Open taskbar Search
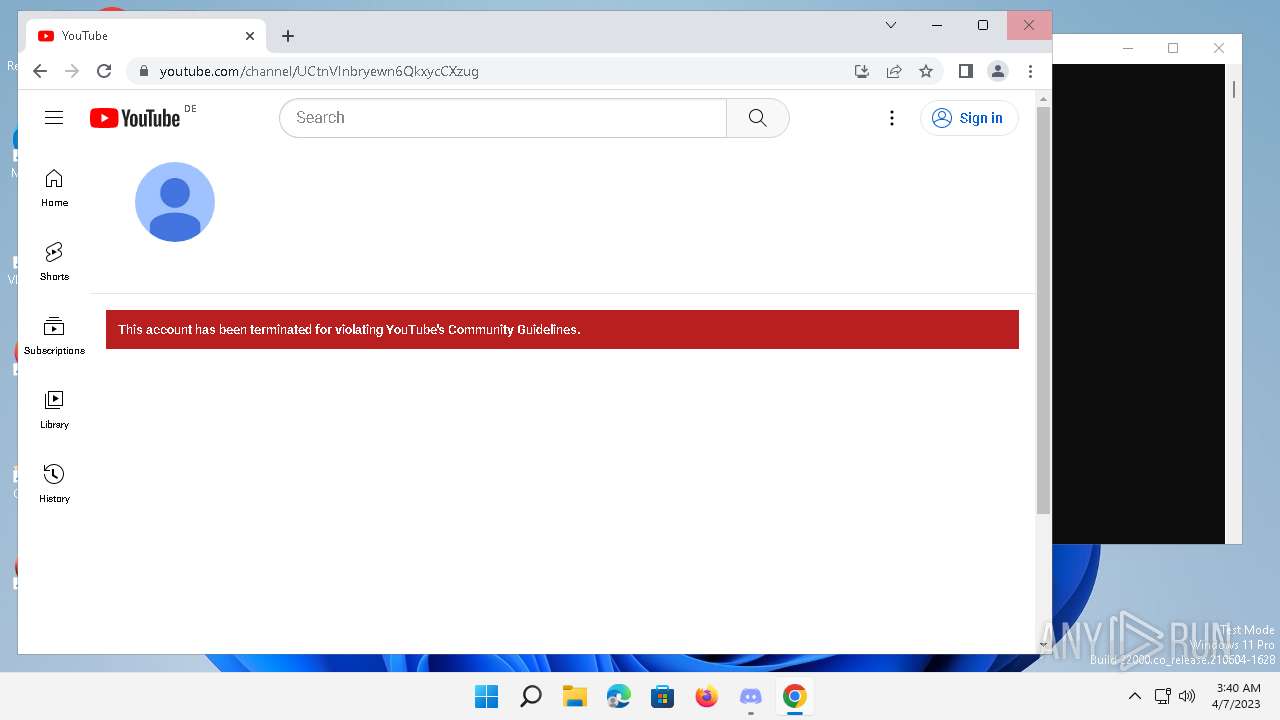Viewport: 1280px width, 720px height. (531, 696)
